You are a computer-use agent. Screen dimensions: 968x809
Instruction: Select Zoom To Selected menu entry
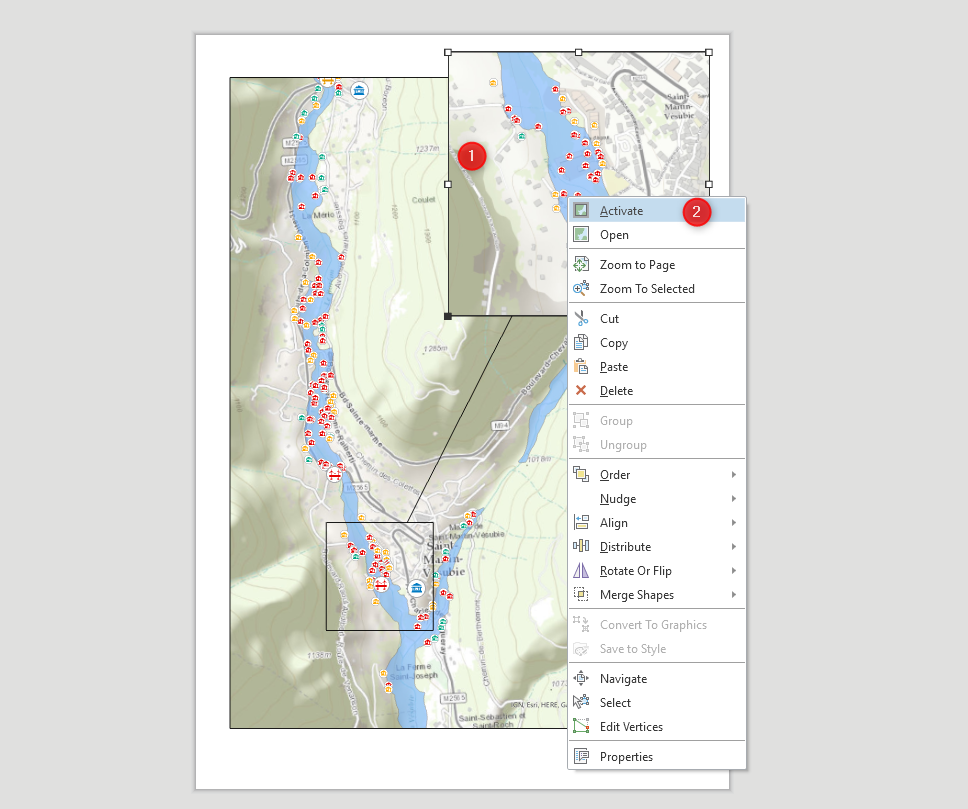[x=657, y=288]
